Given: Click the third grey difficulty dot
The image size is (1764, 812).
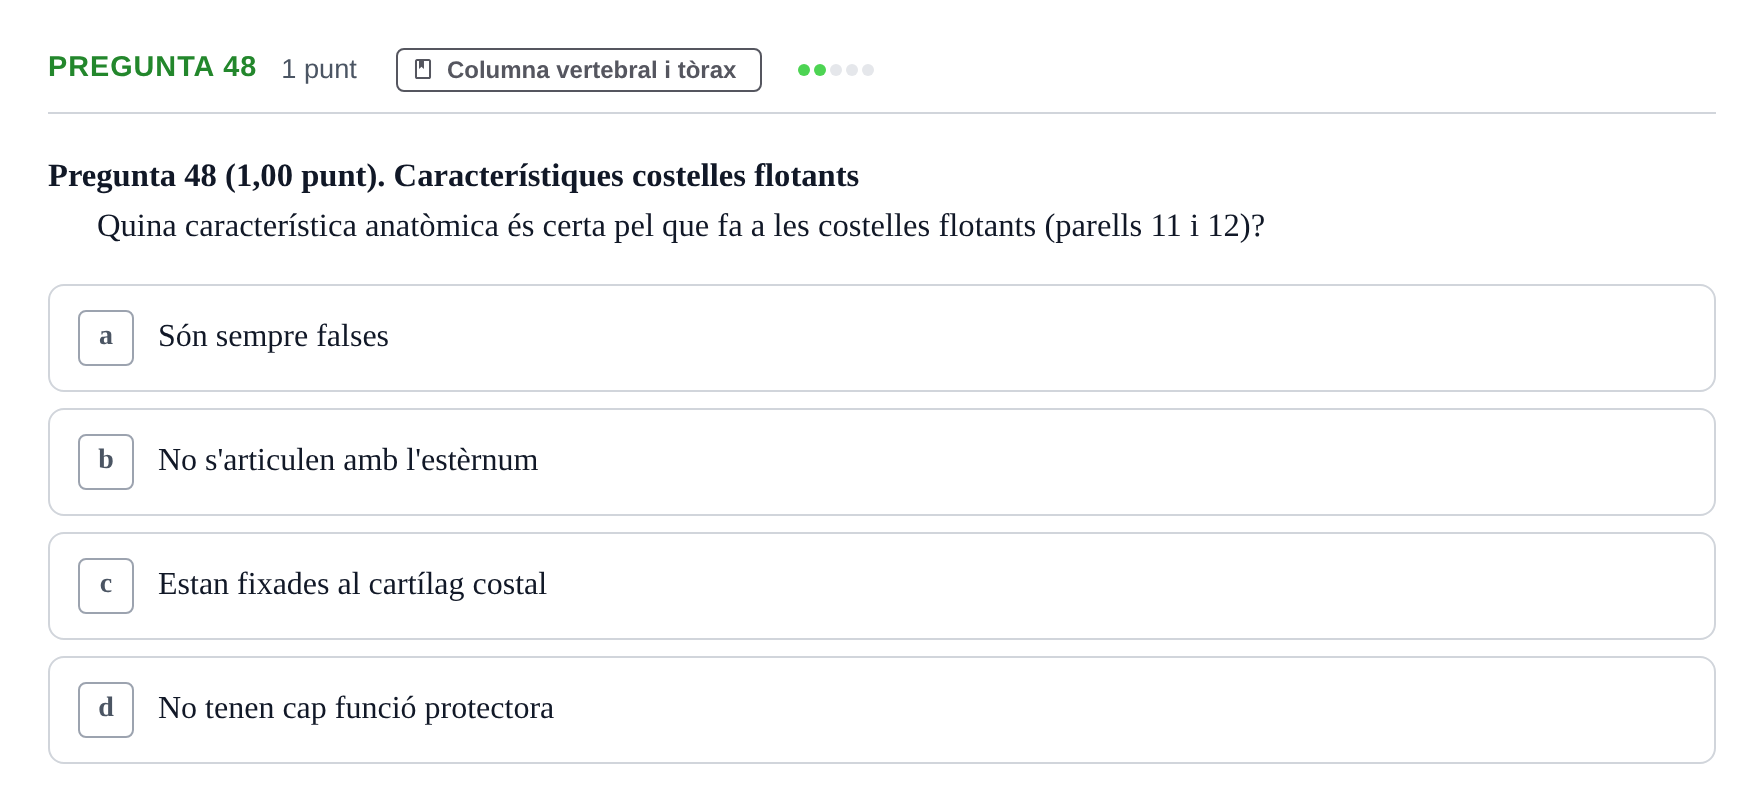Looking at the screenshot, I should pyautogui.click(x=836, y=70).
